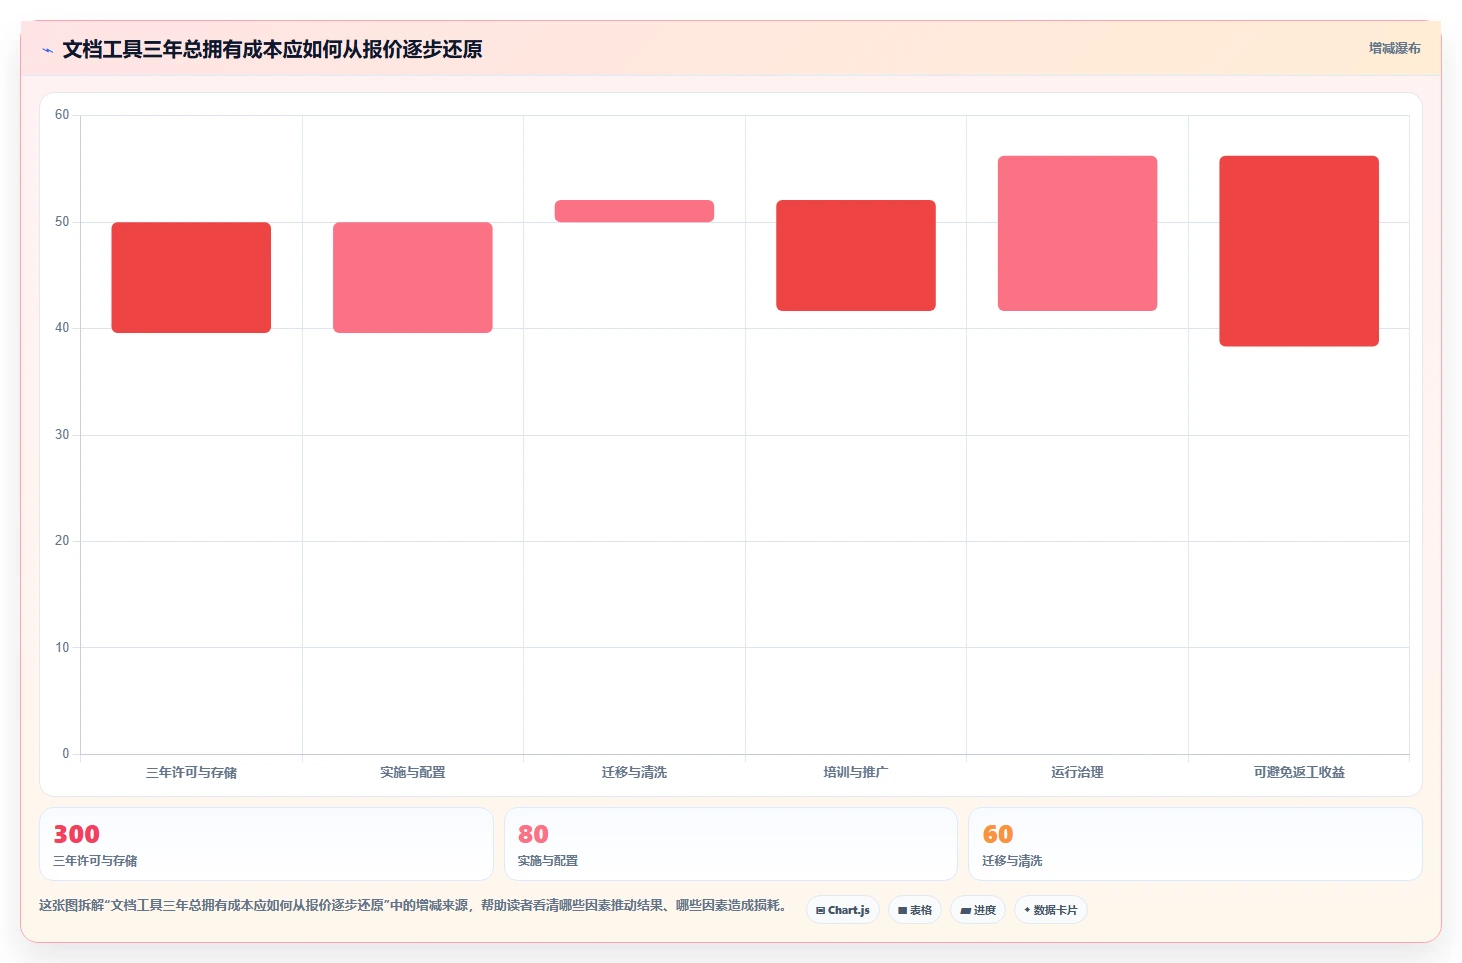Select the 数据卡片 tag chip
Screen dimensions: 1462x963
(x=1051, y=910)
